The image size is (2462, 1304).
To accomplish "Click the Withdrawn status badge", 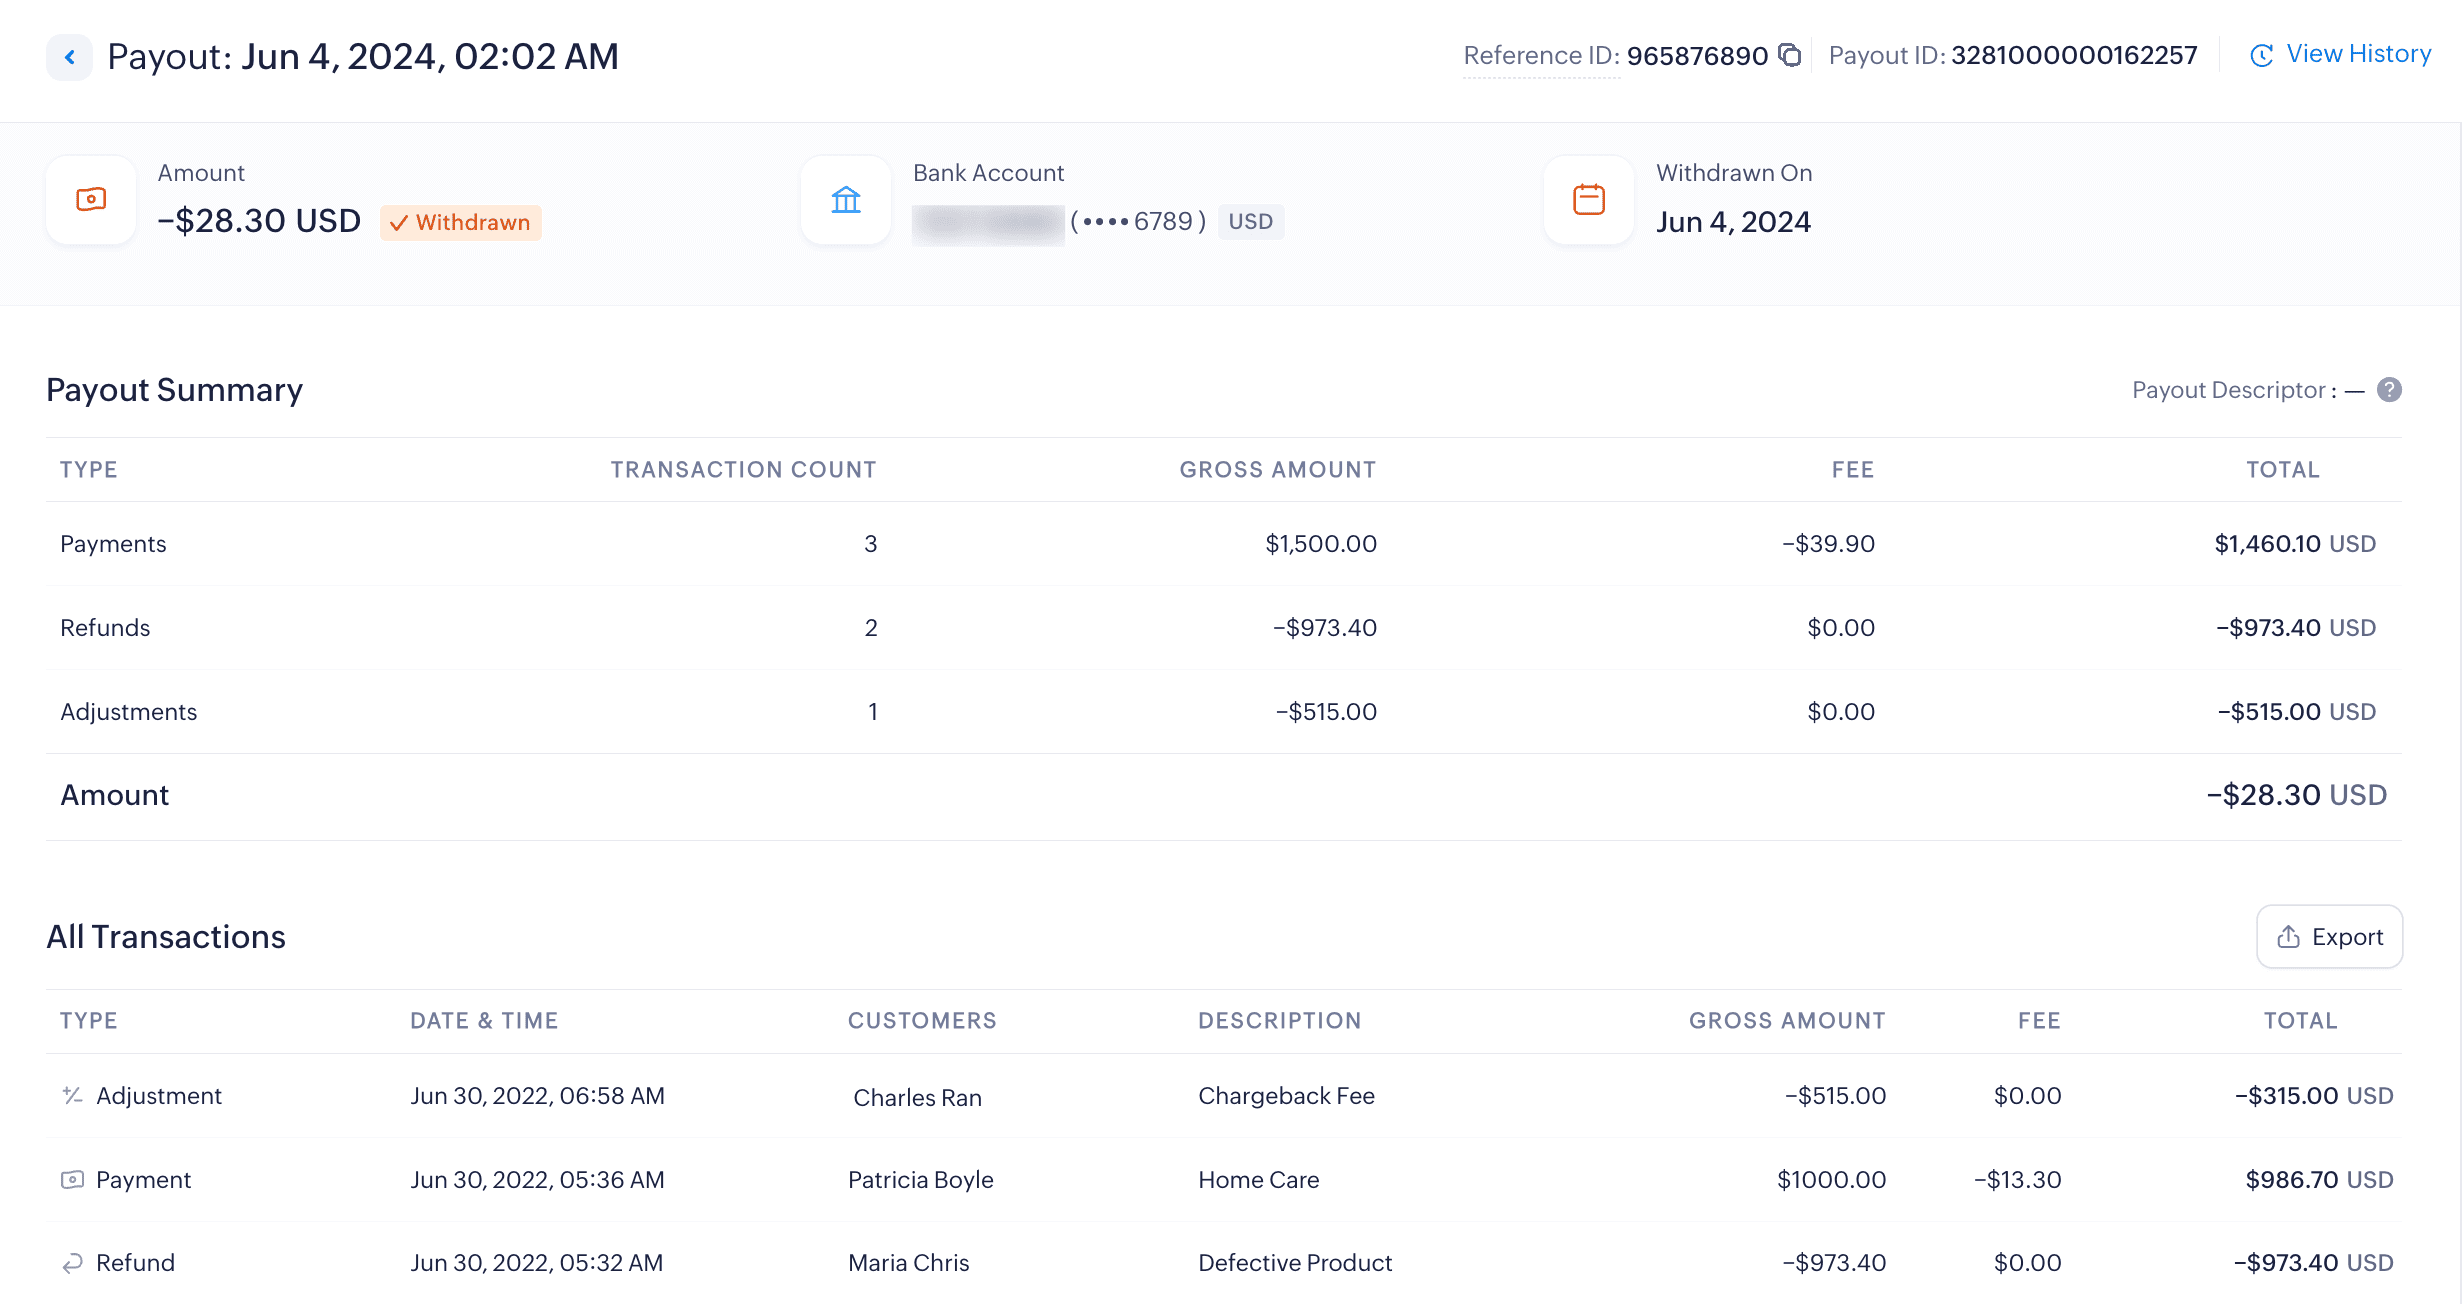I will tap(461, 222).
